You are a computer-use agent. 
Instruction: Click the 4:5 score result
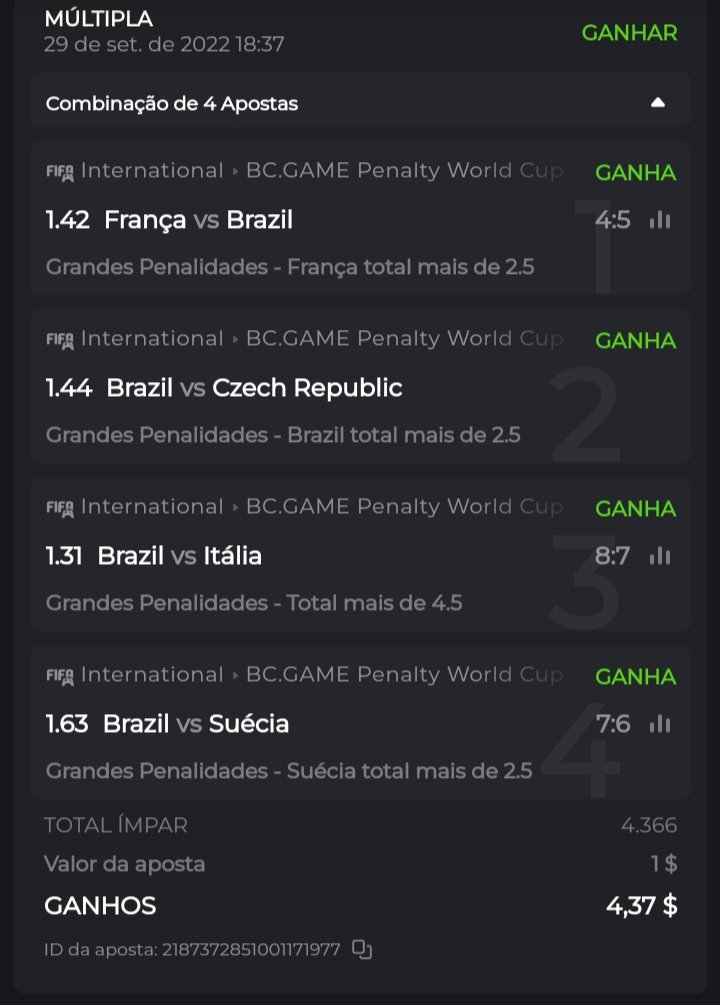click(x=612, y=220)
